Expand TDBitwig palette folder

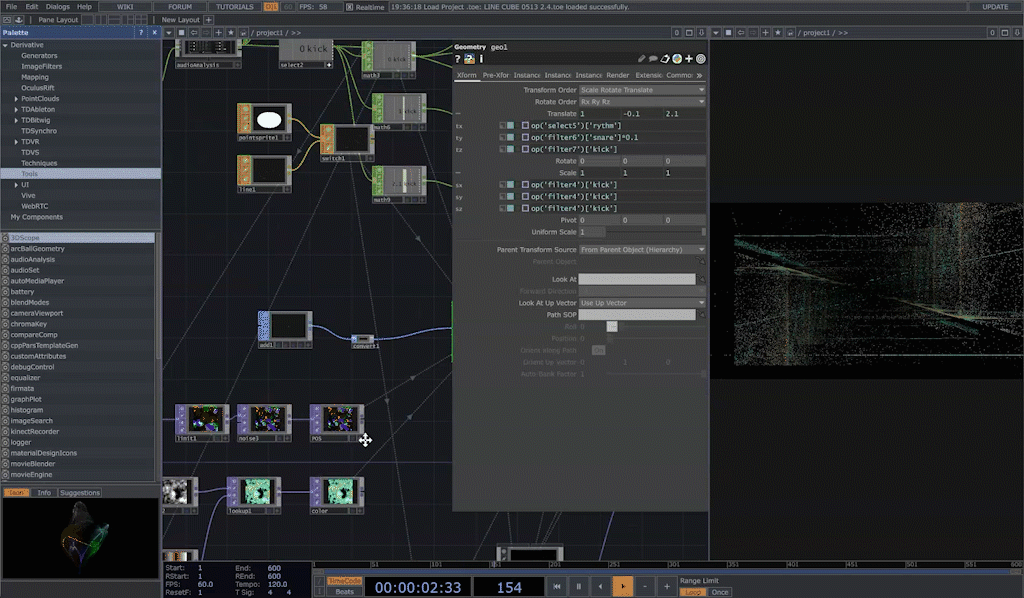16,120
